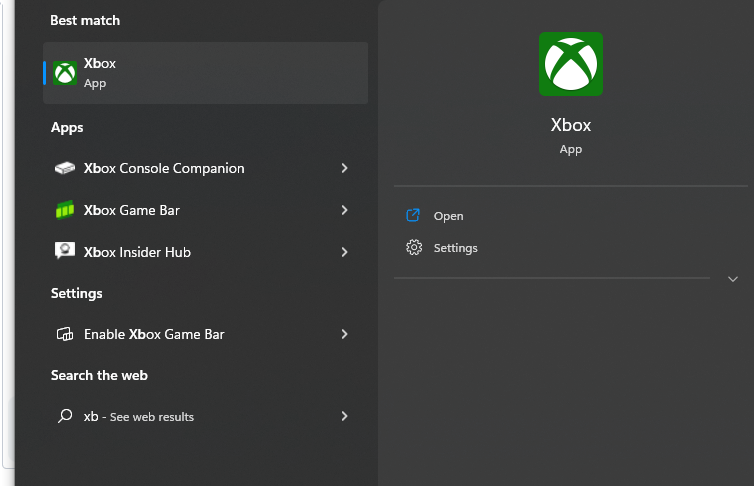Viewport: 754px width, 486px height.
Task: Click the Xbox Console Companion icon
Action: tap(65, 168)
